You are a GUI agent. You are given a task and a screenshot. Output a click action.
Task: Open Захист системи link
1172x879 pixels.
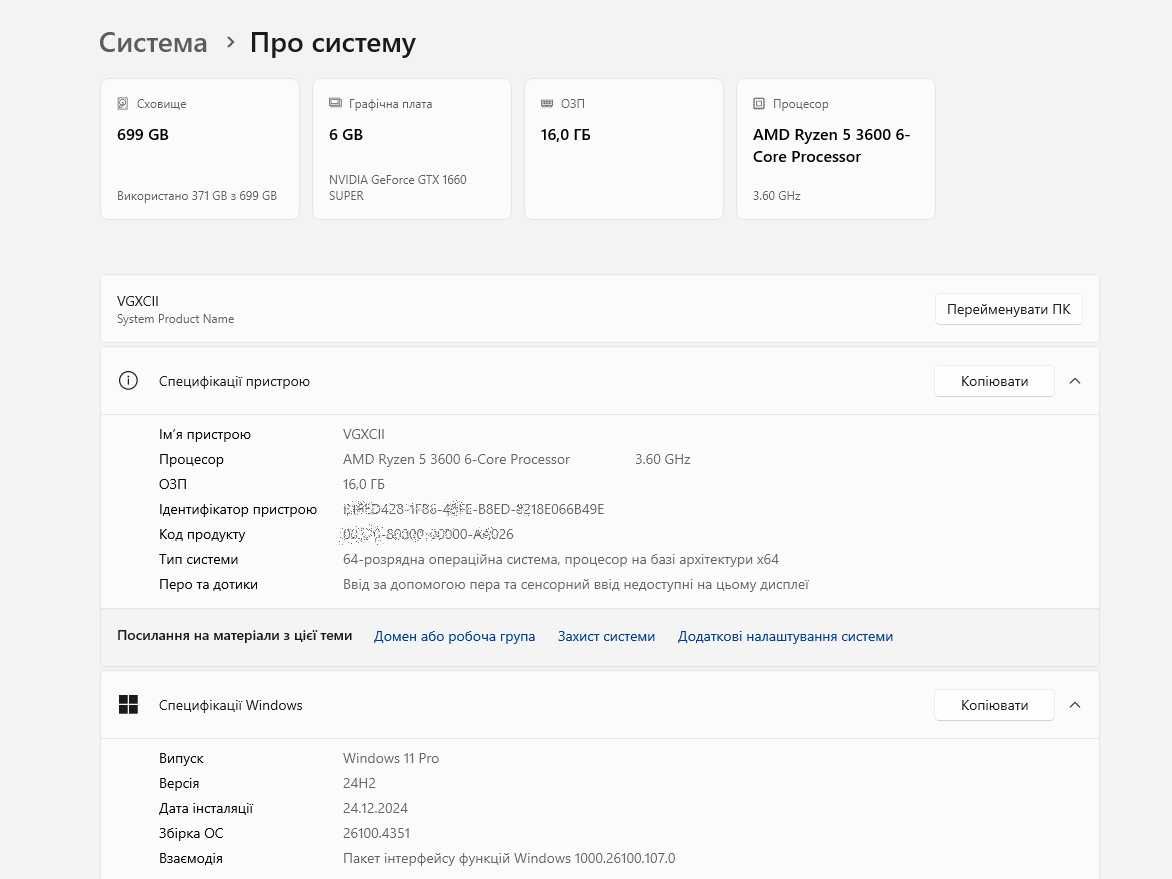pos(606,636)
